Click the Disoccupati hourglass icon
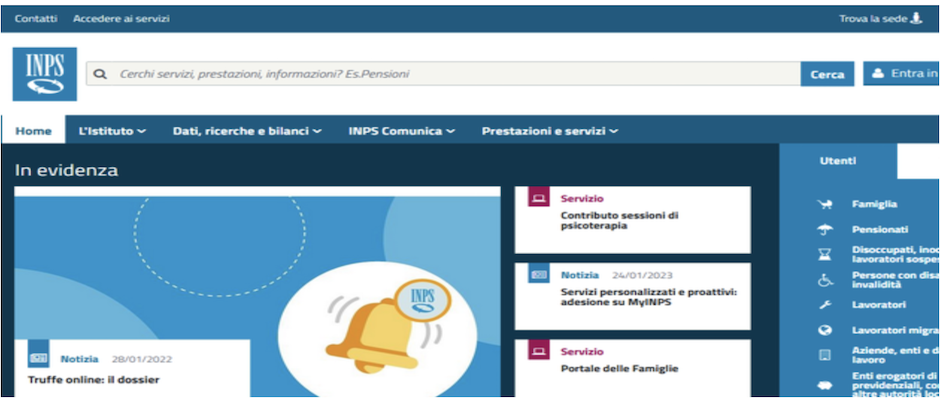This screenshot has width=940, height=400. [825, 254]
